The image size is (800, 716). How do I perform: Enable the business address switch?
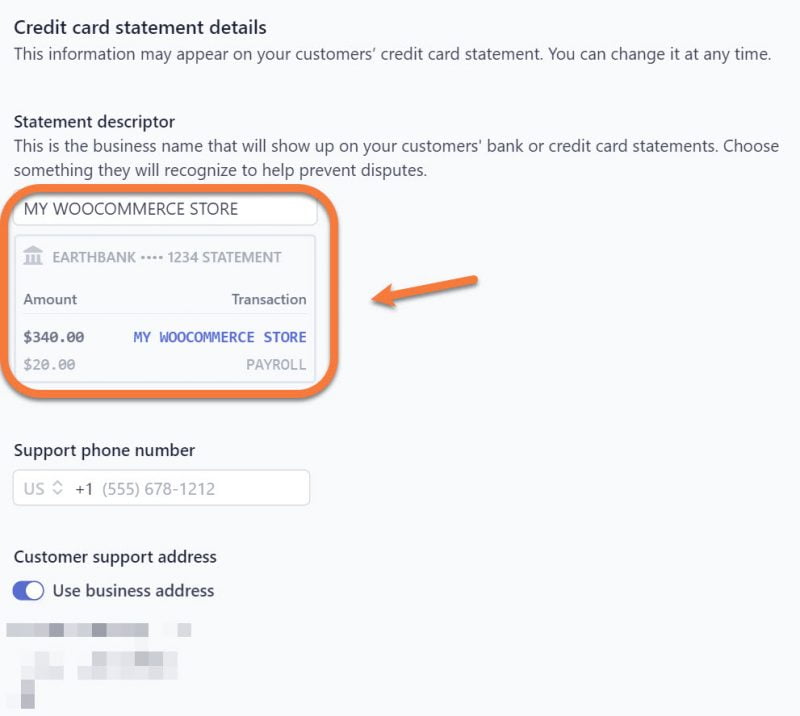coord(30,591)
